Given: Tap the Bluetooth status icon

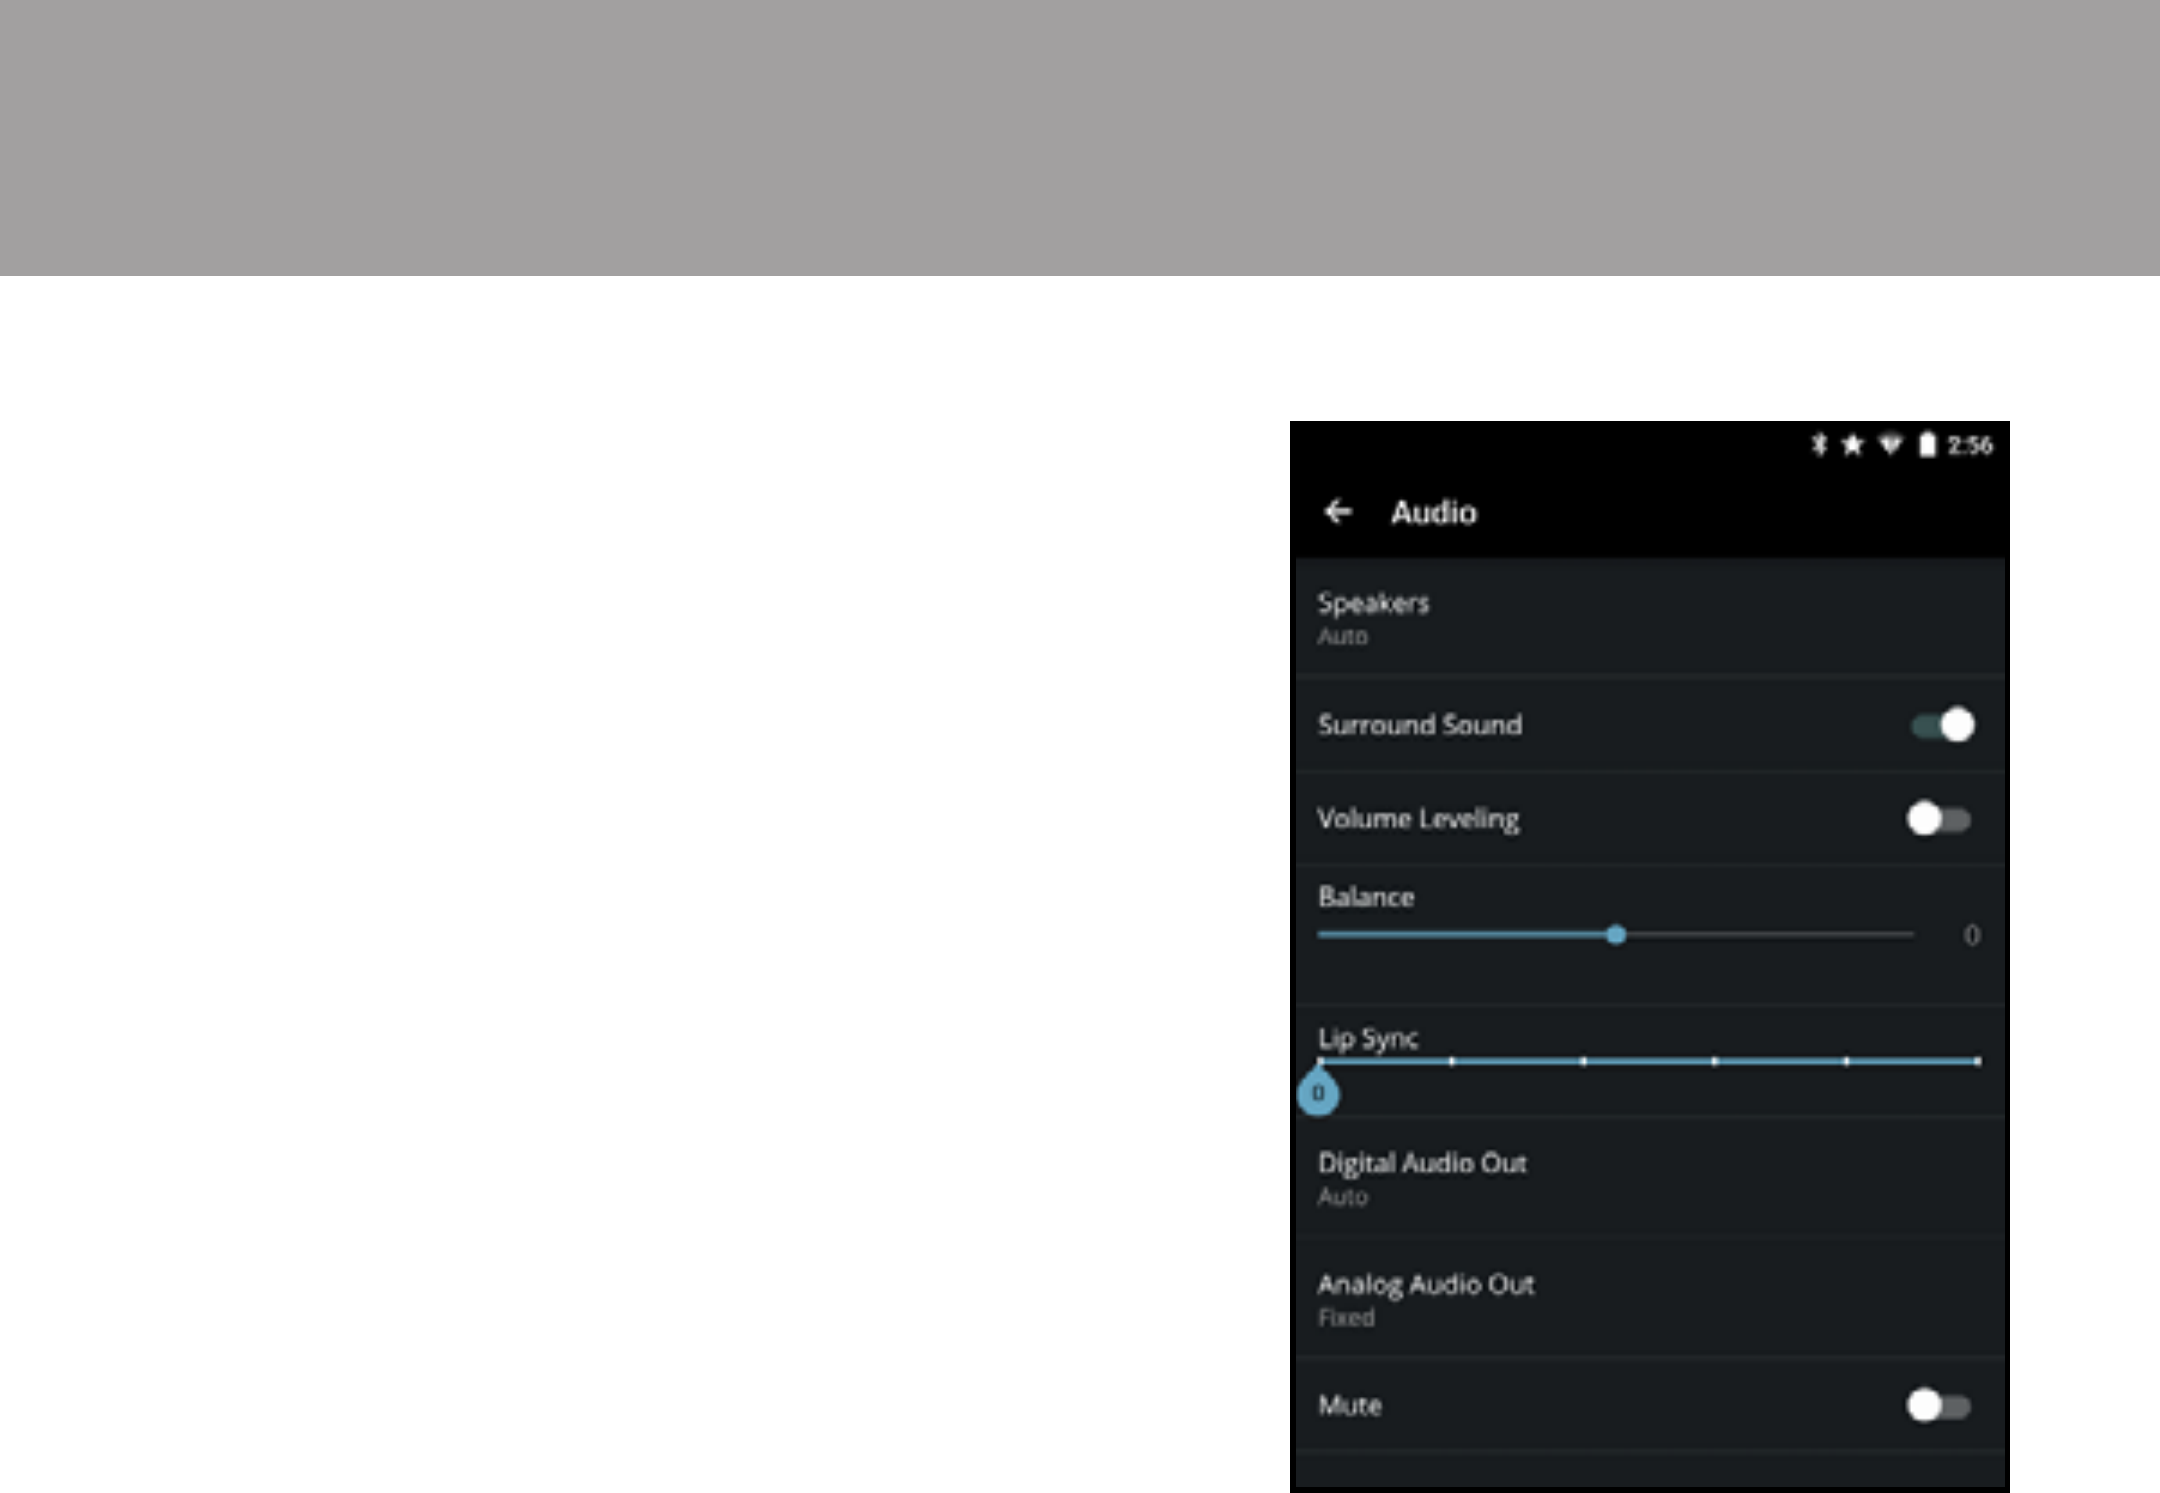Looking at the screenshot, I should click(1819, 445).
